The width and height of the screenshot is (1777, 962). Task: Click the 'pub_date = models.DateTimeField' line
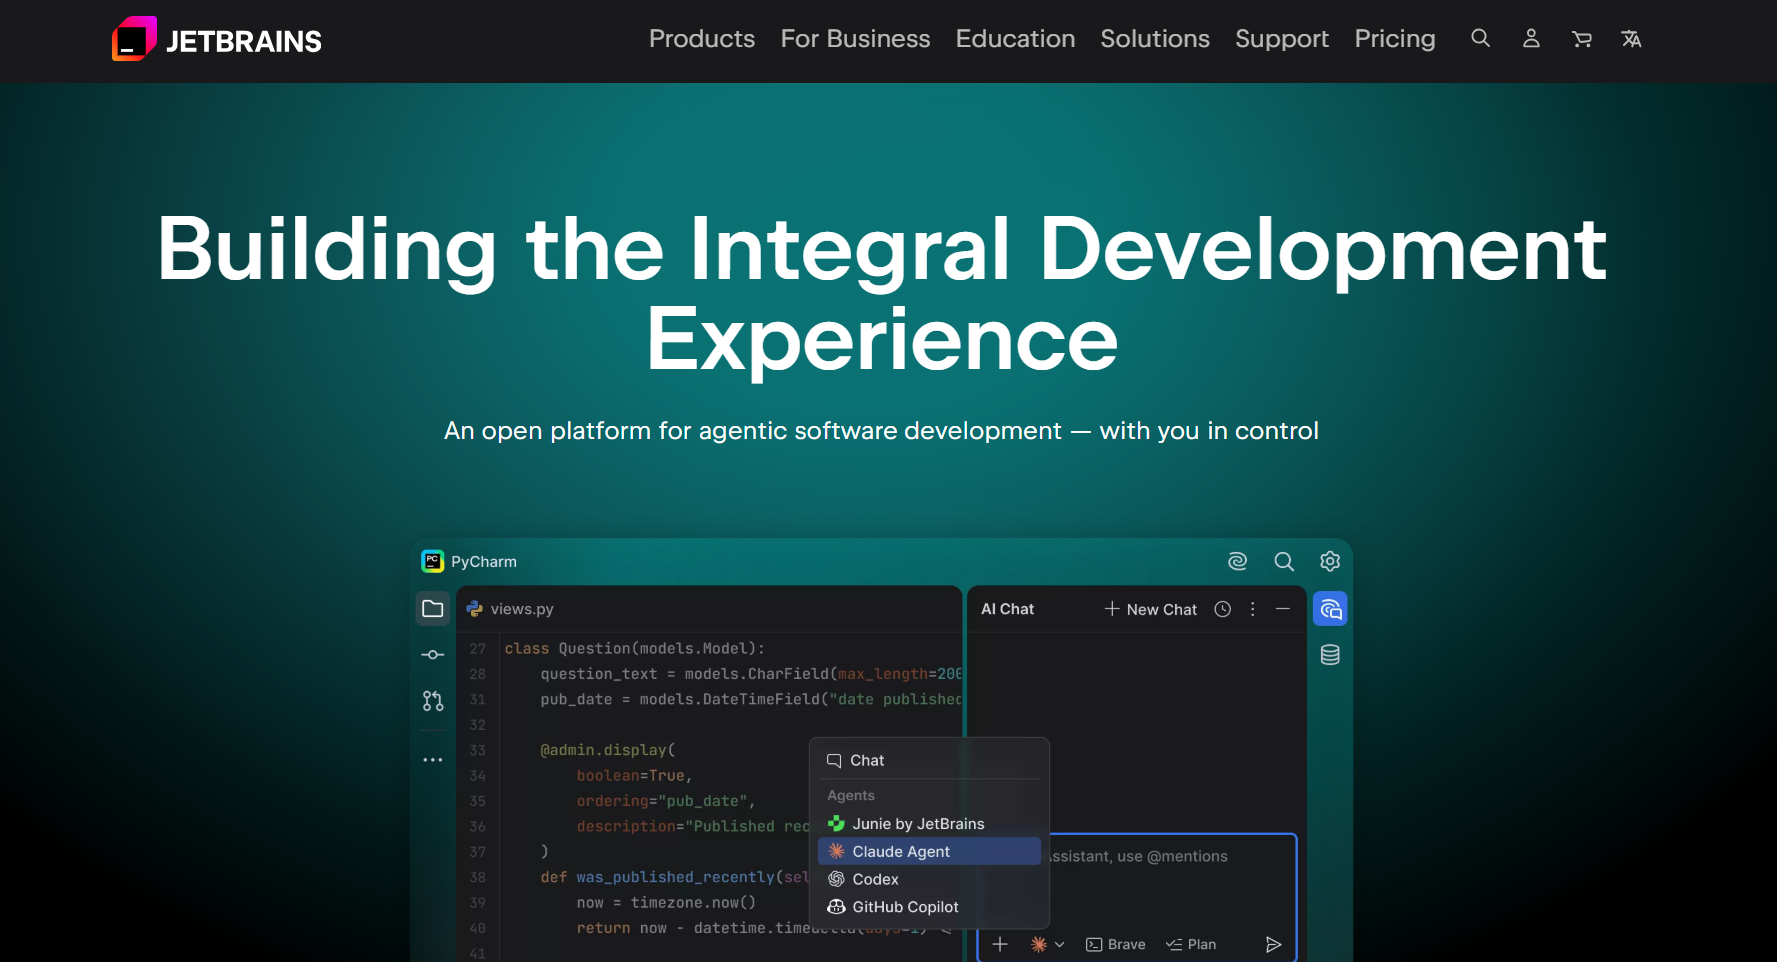tap(751, 700)
